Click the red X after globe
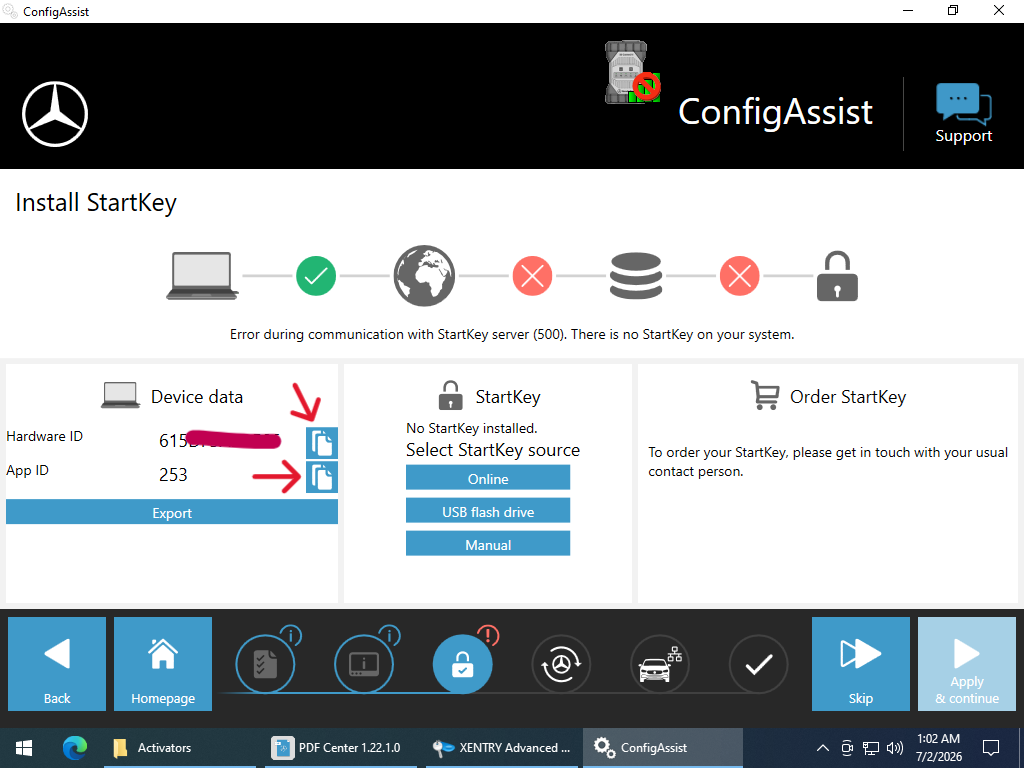The width and height of the screenshot is (1024, 768). point(532,276)
